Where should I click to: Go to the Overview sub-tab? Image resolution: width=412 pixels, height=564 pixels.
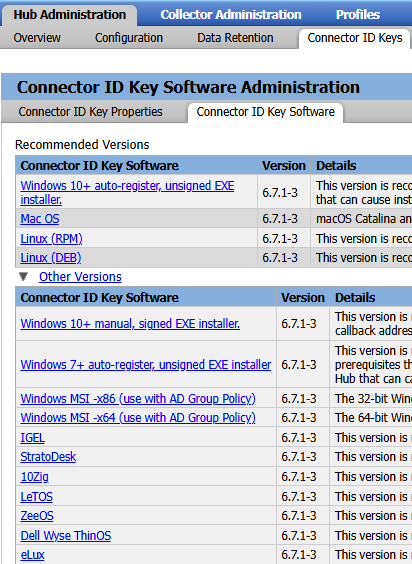(37, 38)
